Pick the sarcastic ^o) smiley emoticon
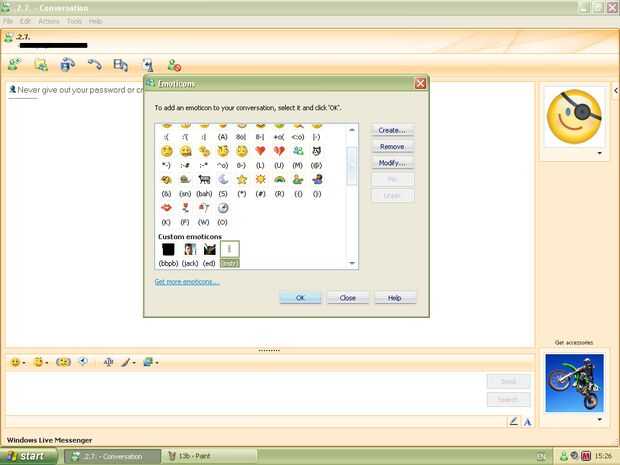620x465 pixels. click(223, 151)
